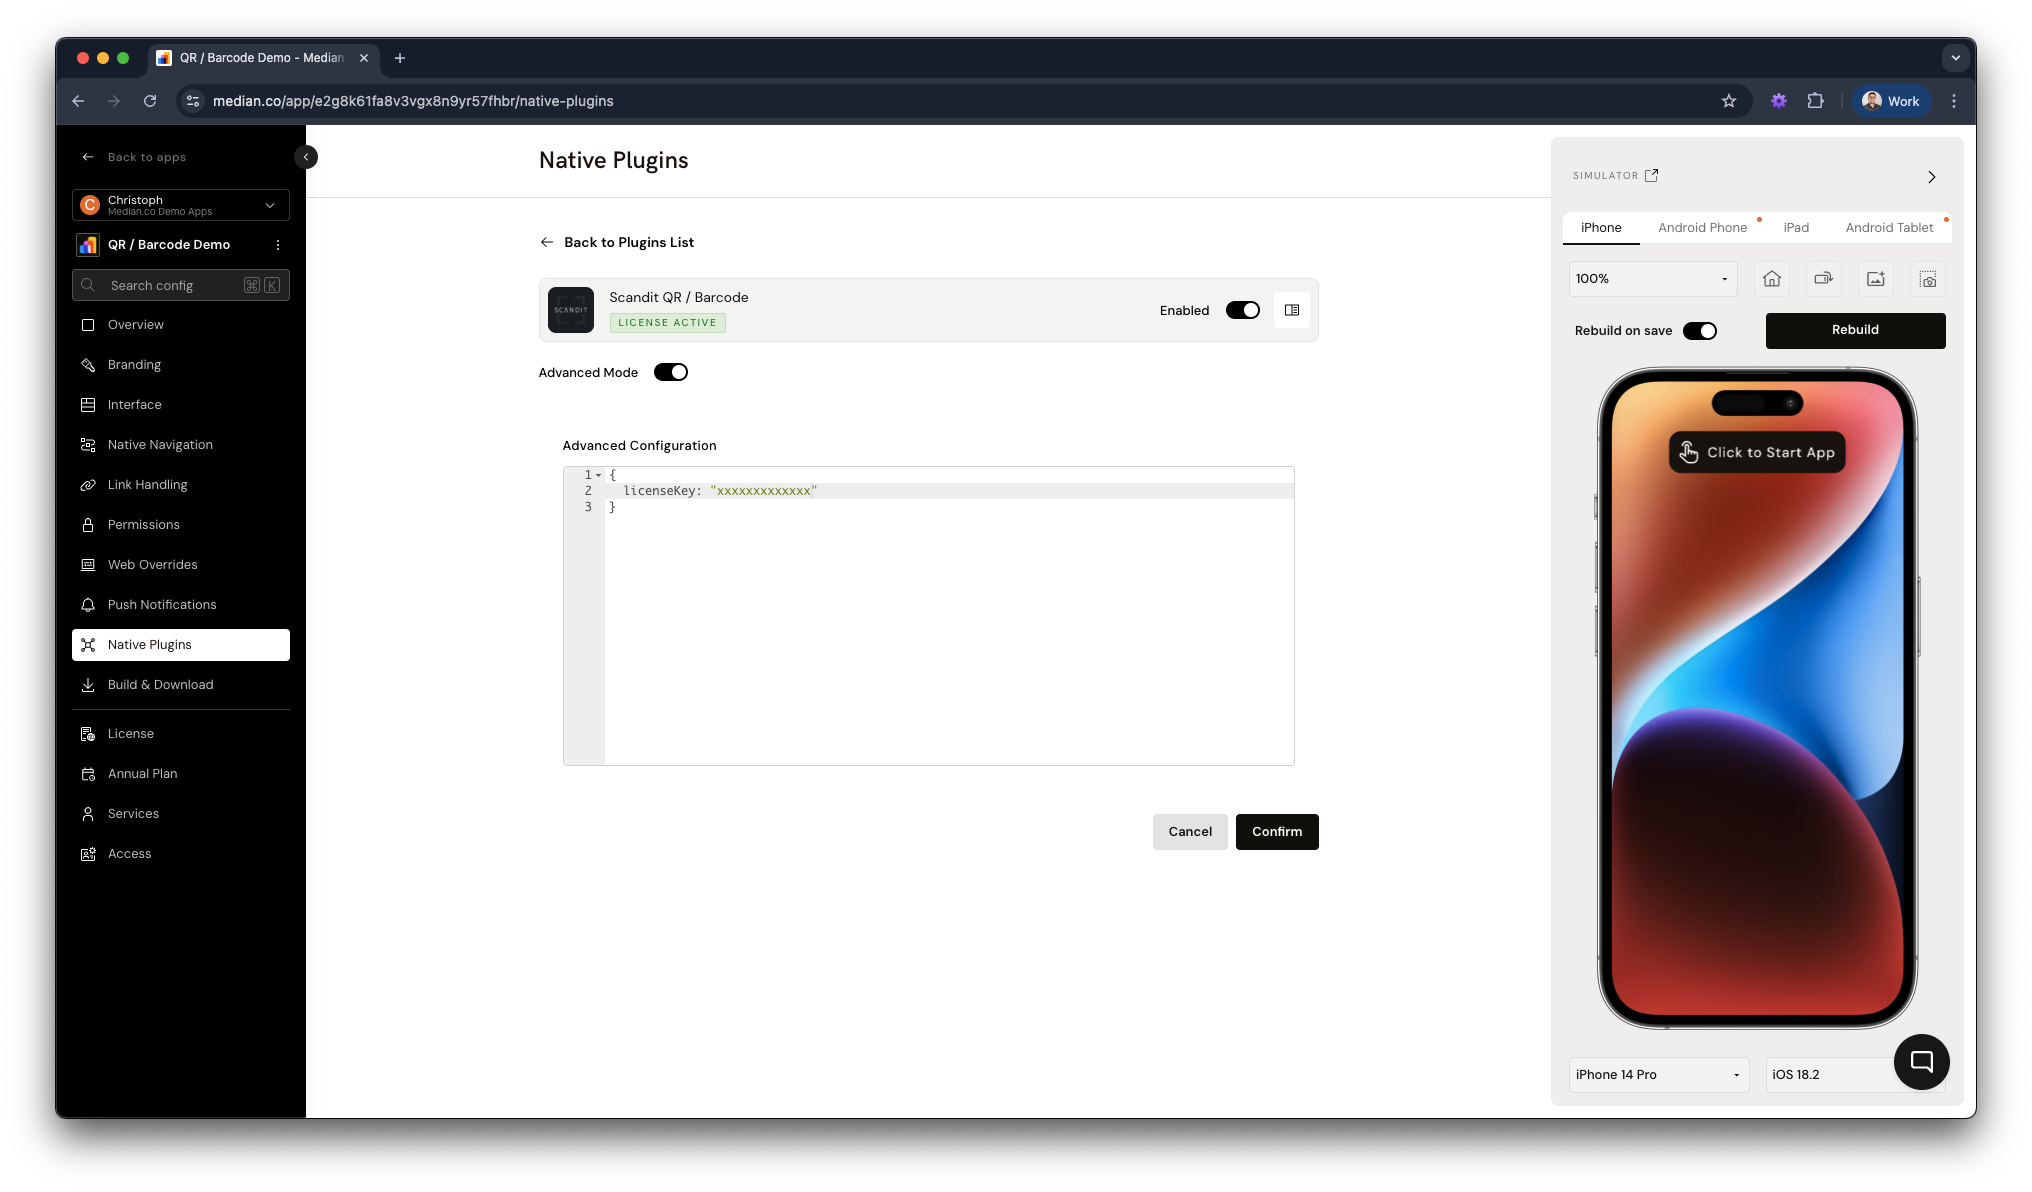Open the browser extensions puzzle icon
Screen dimensions: 2032x1192
point(1816,101)
